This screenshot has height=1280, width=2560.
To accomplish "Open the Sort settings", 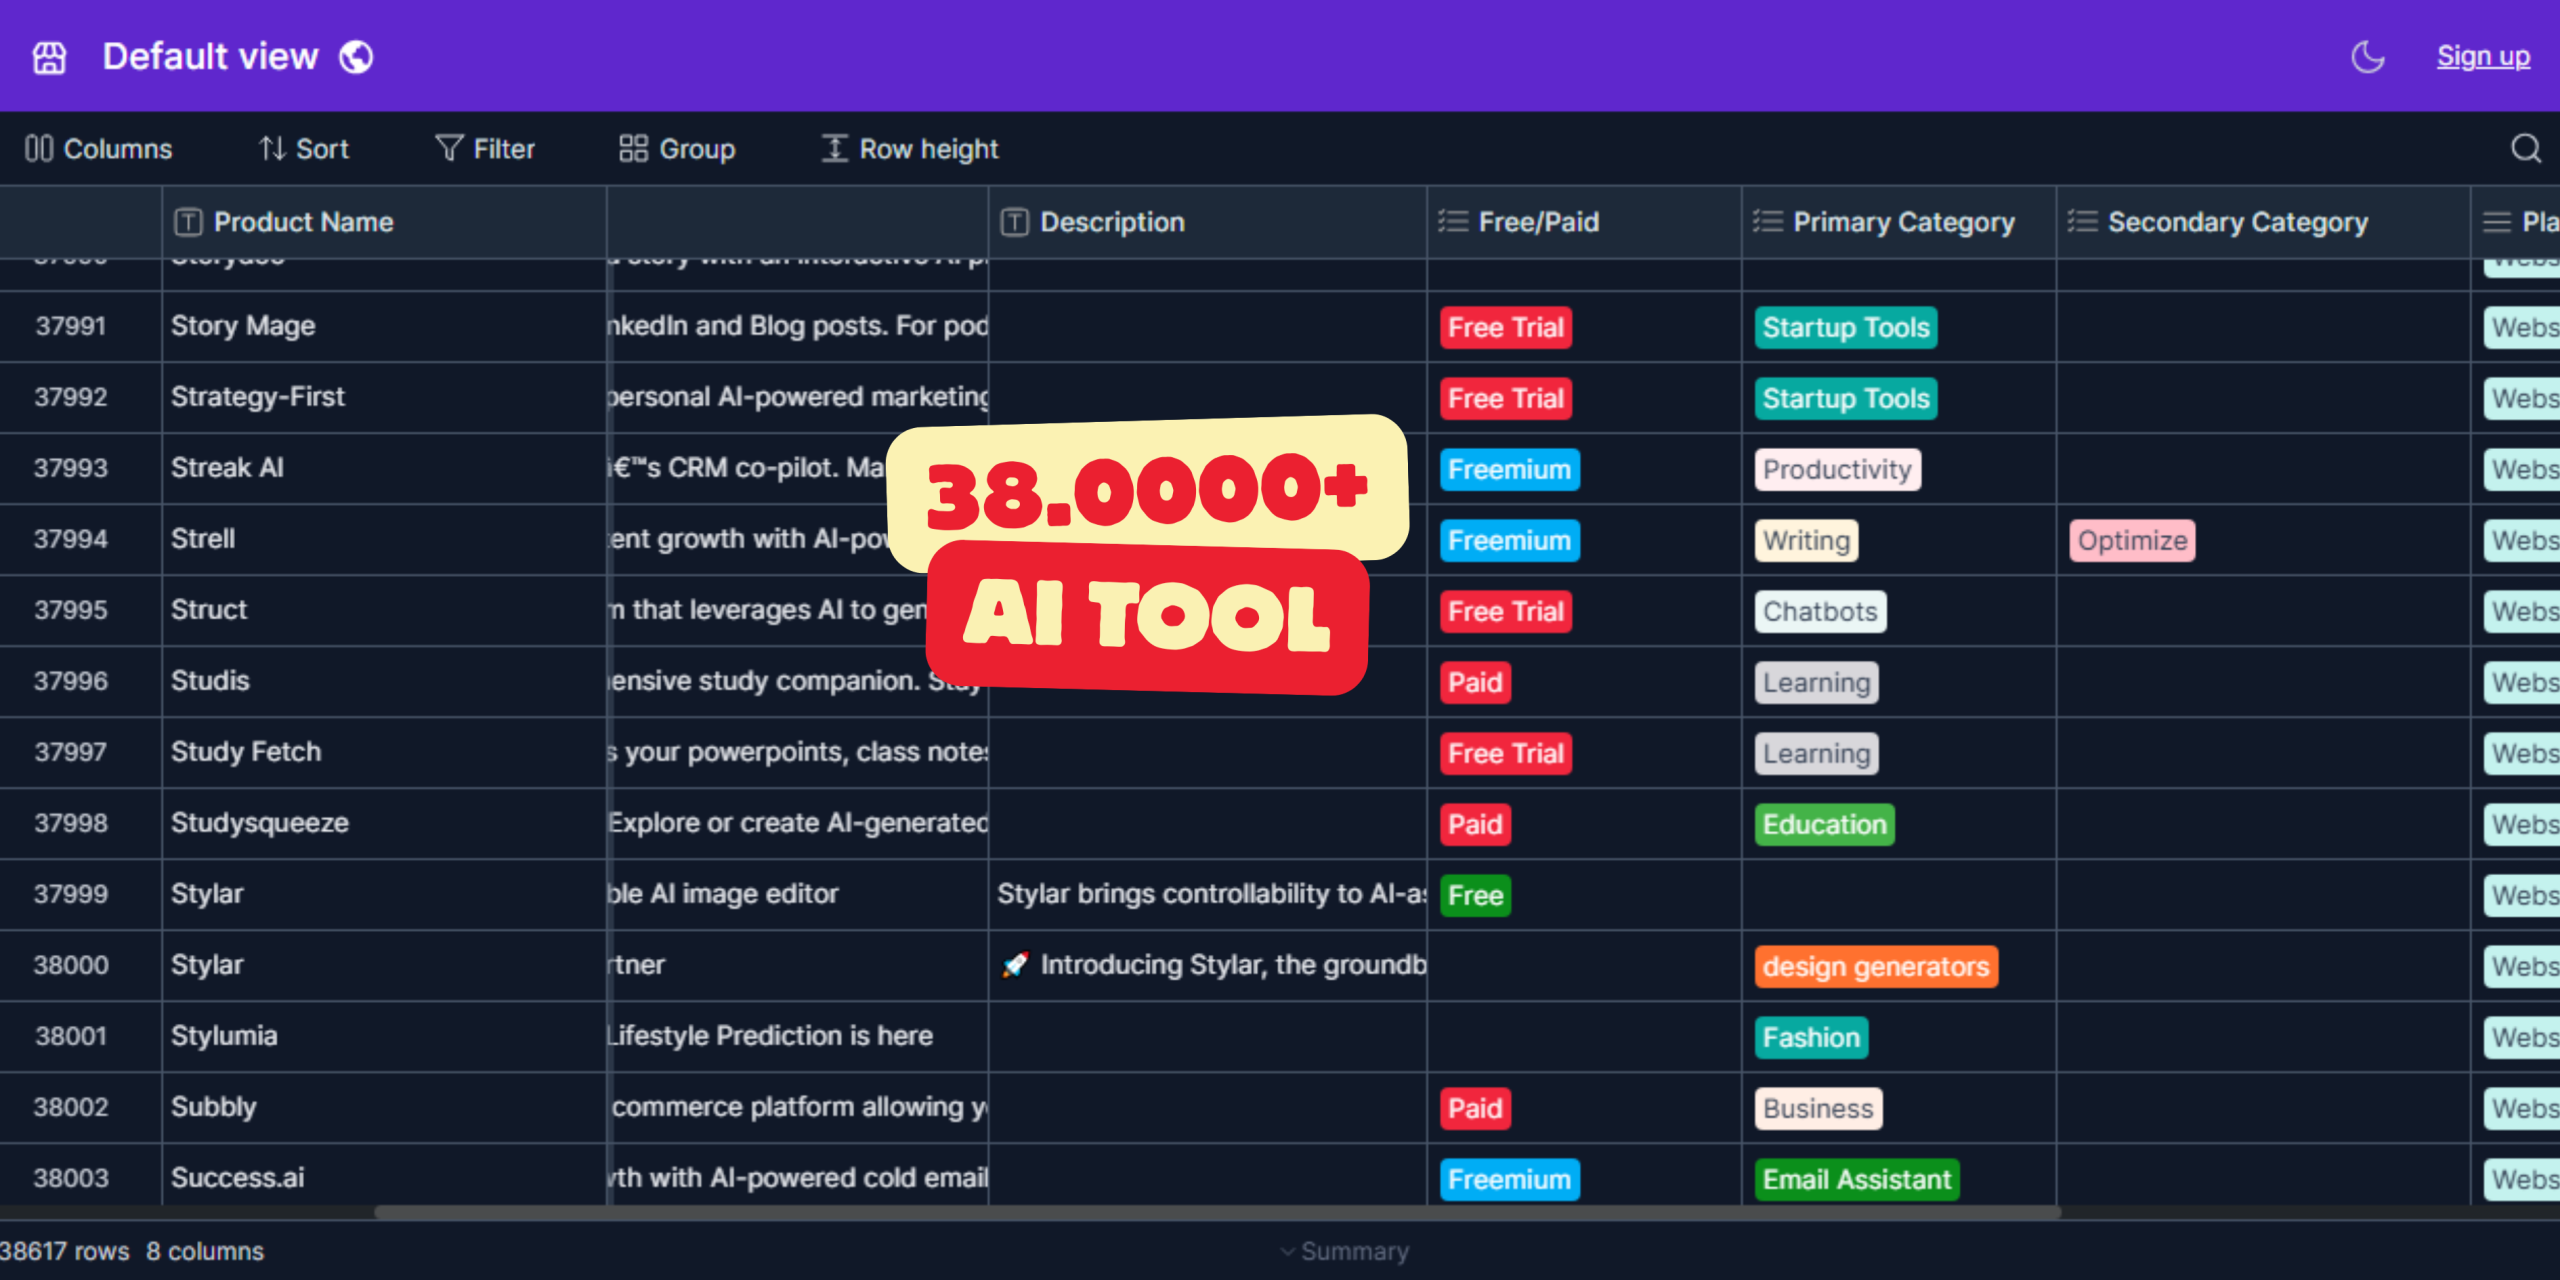I will pos(303,148).
